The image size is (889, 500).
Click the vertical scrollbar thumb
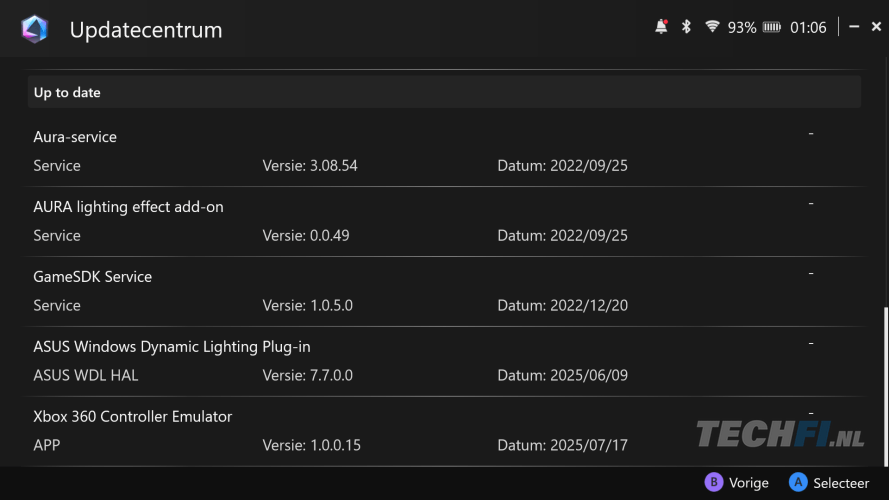point(884,385)
